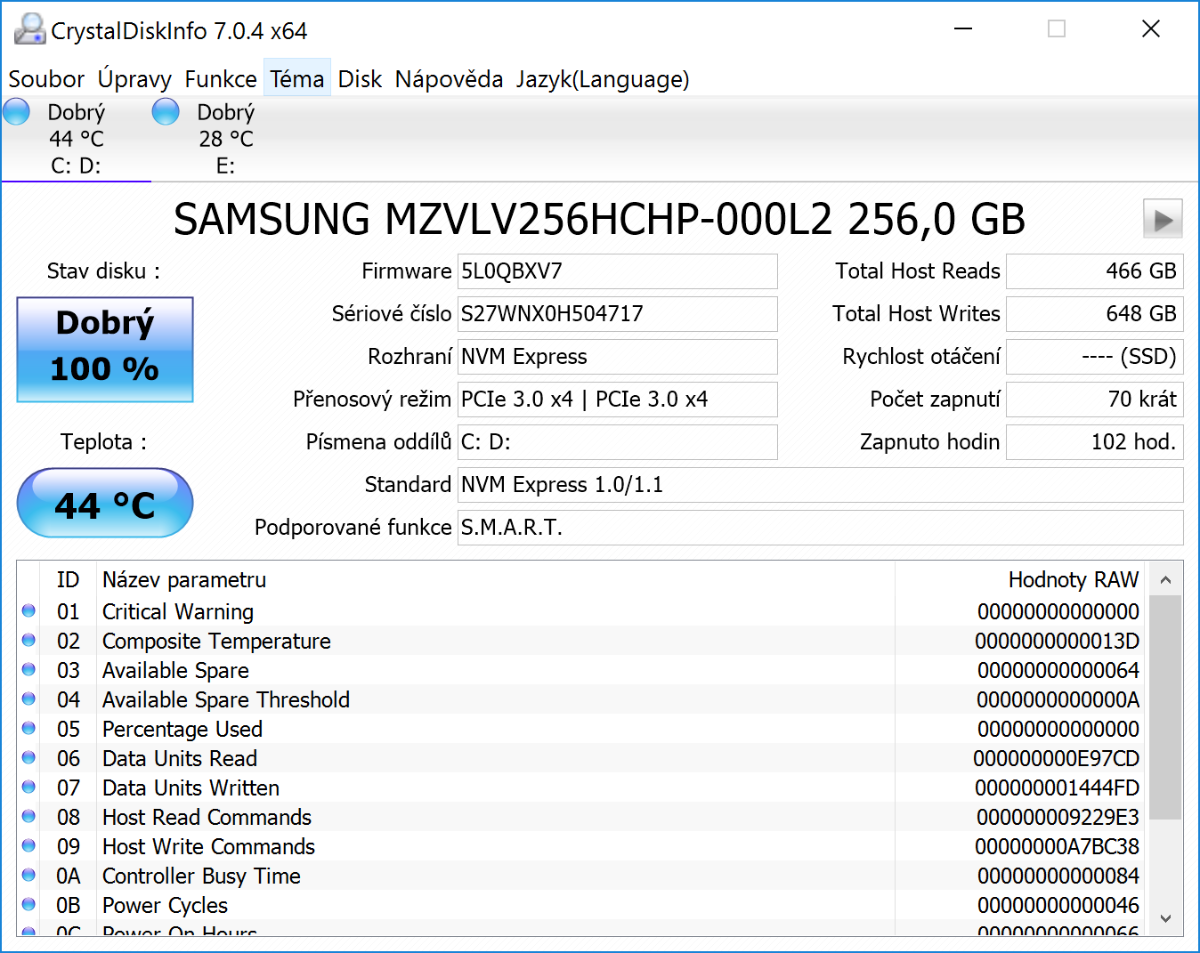The image size is (1200, 953).
Task: Click the CrystalDiskInfo app icon in title bar
Action: 30,30
